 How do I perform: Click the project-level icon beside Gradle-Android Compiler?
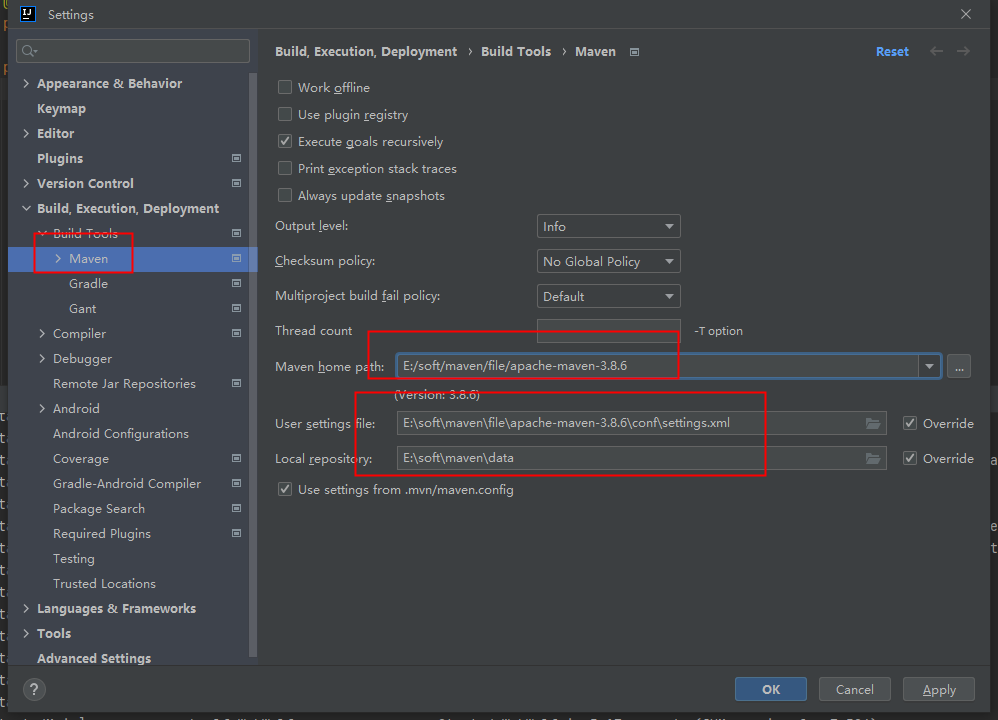pyautogui.click(x=236, y=483)
